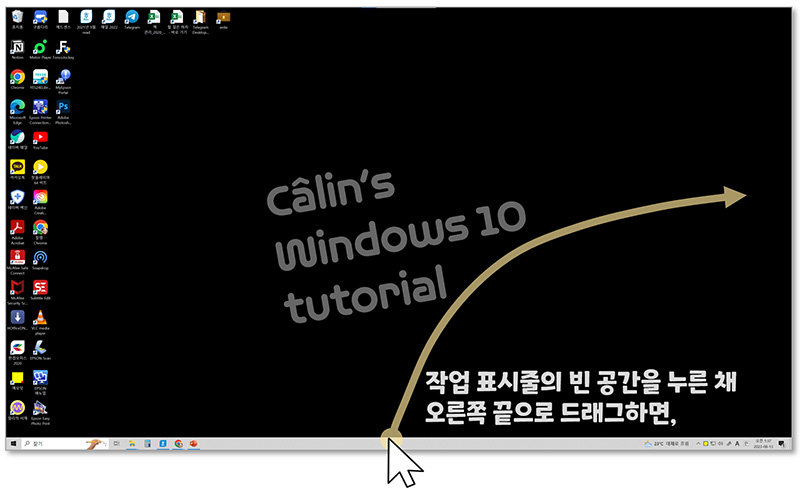The width and height of the screenshot is (800, 497).
Task: Open the Telegram desktop shortcut
Action: [x=132, y=19]
